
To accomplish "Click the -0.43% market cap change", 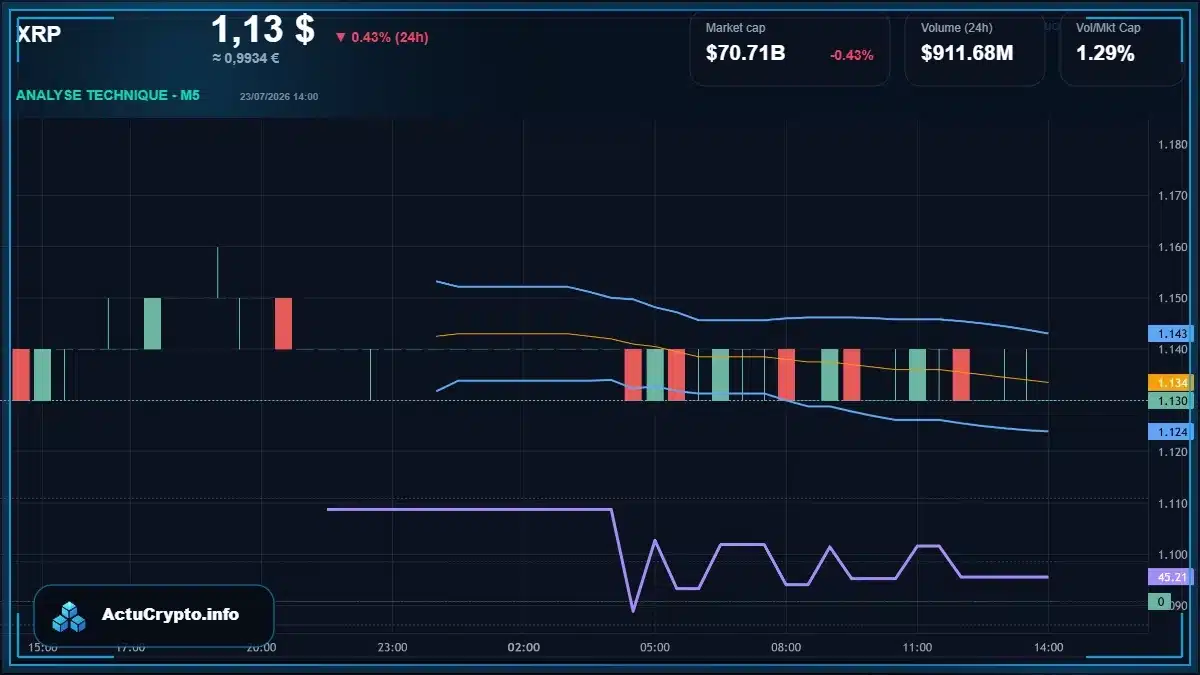I will (852, 55).
